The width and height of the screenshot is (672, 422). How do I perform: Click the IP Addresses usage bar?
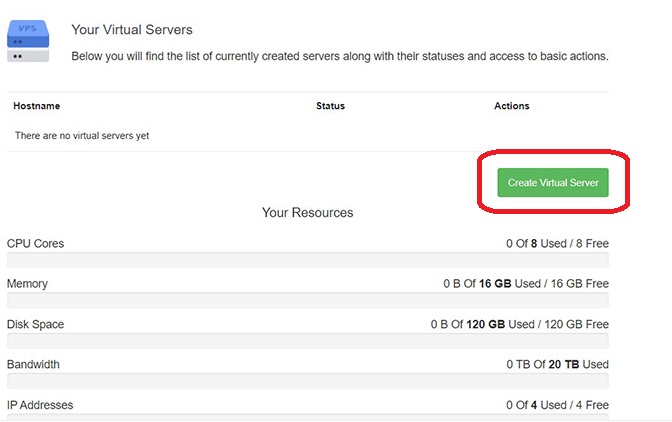tap(307, 418)
